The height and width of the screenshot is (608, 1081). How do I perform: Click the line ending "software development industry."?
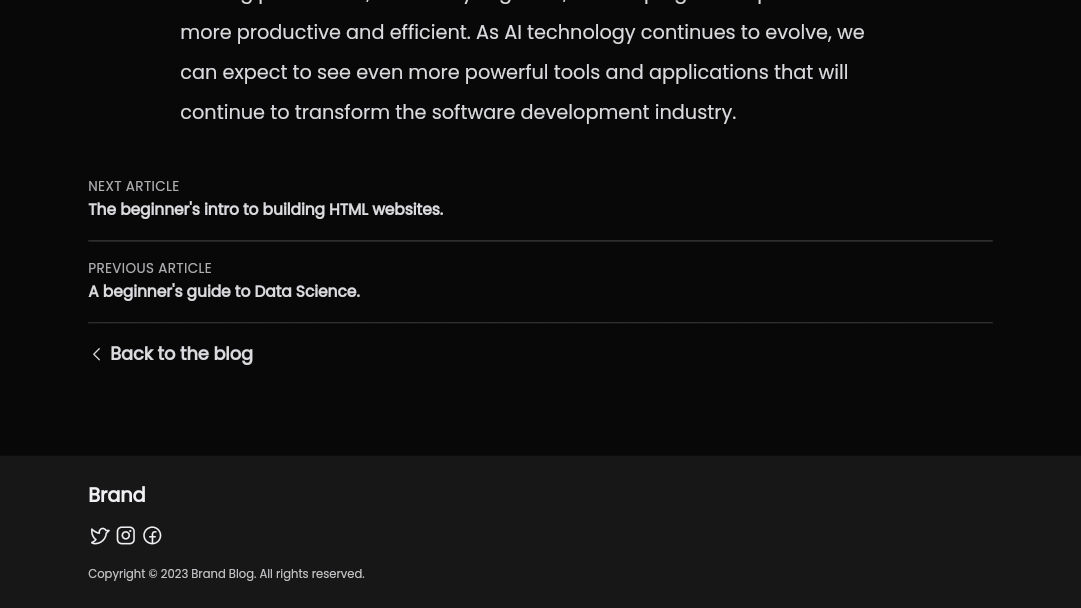458,112
